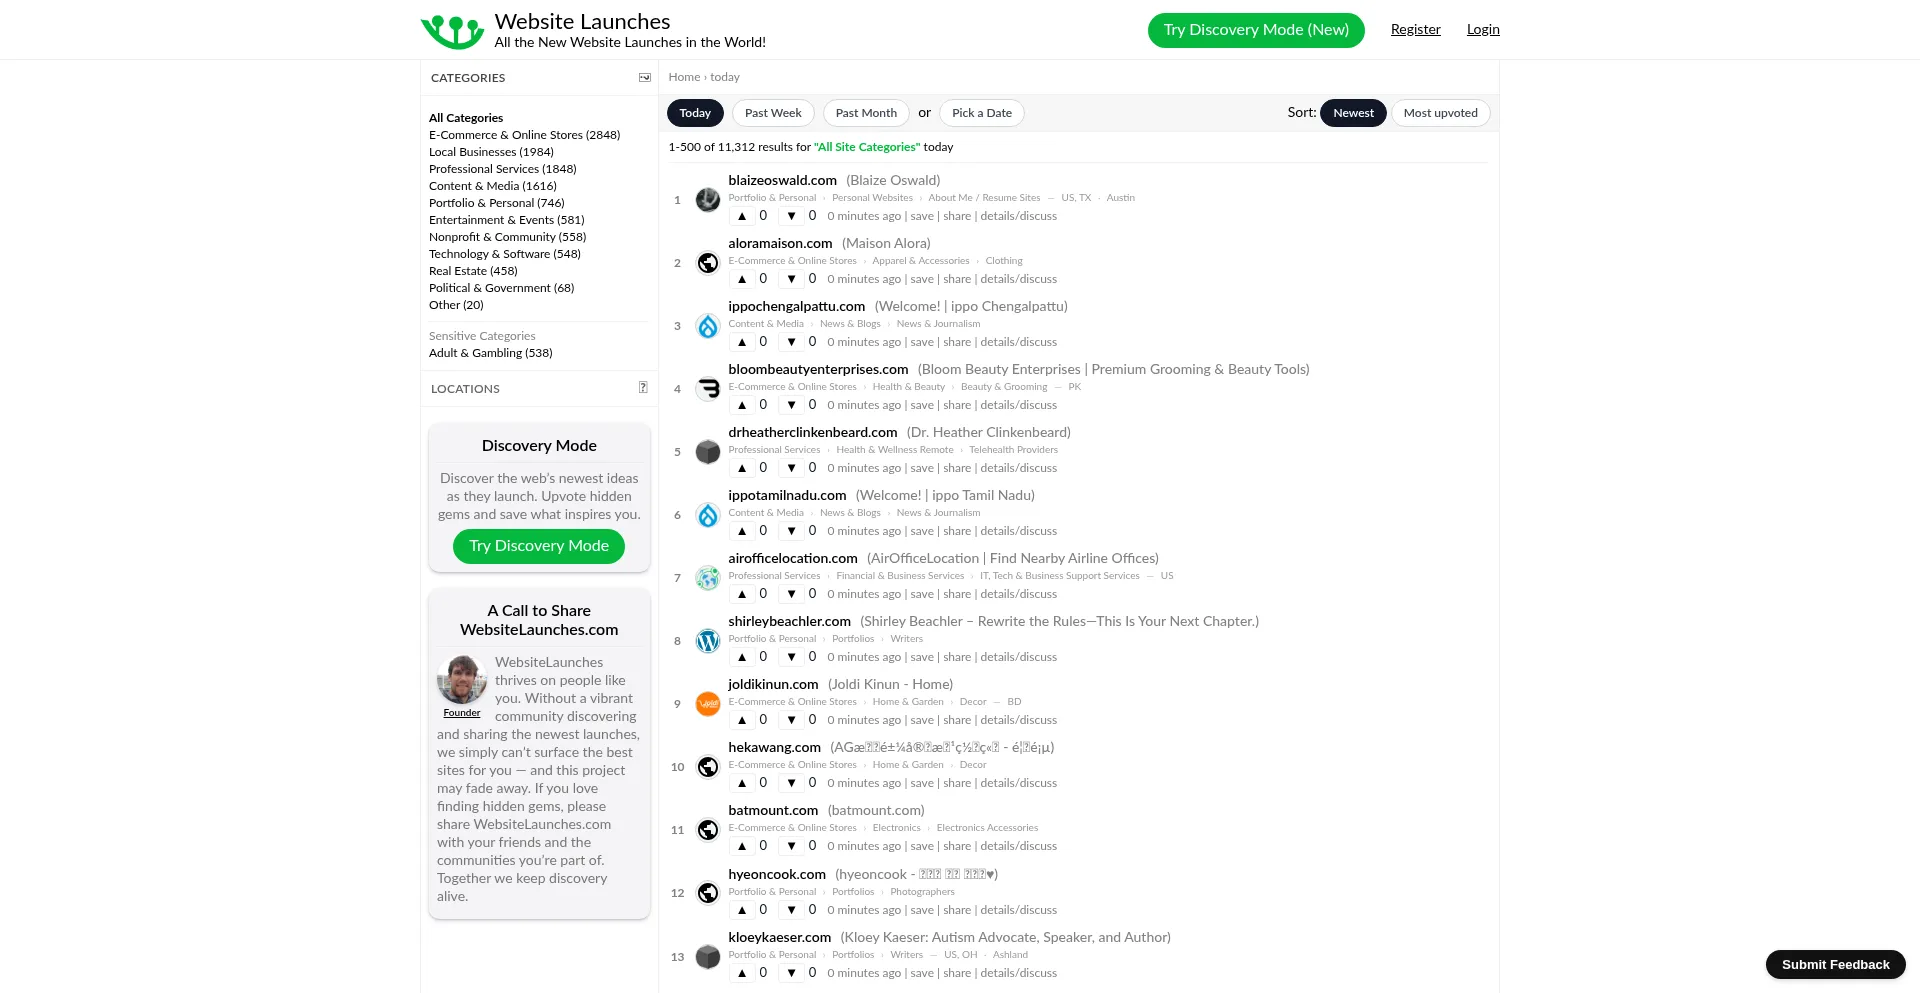Downvote aloramaison.com with the down arrow
The image size is (1920, 993).
tap(791, 279)
